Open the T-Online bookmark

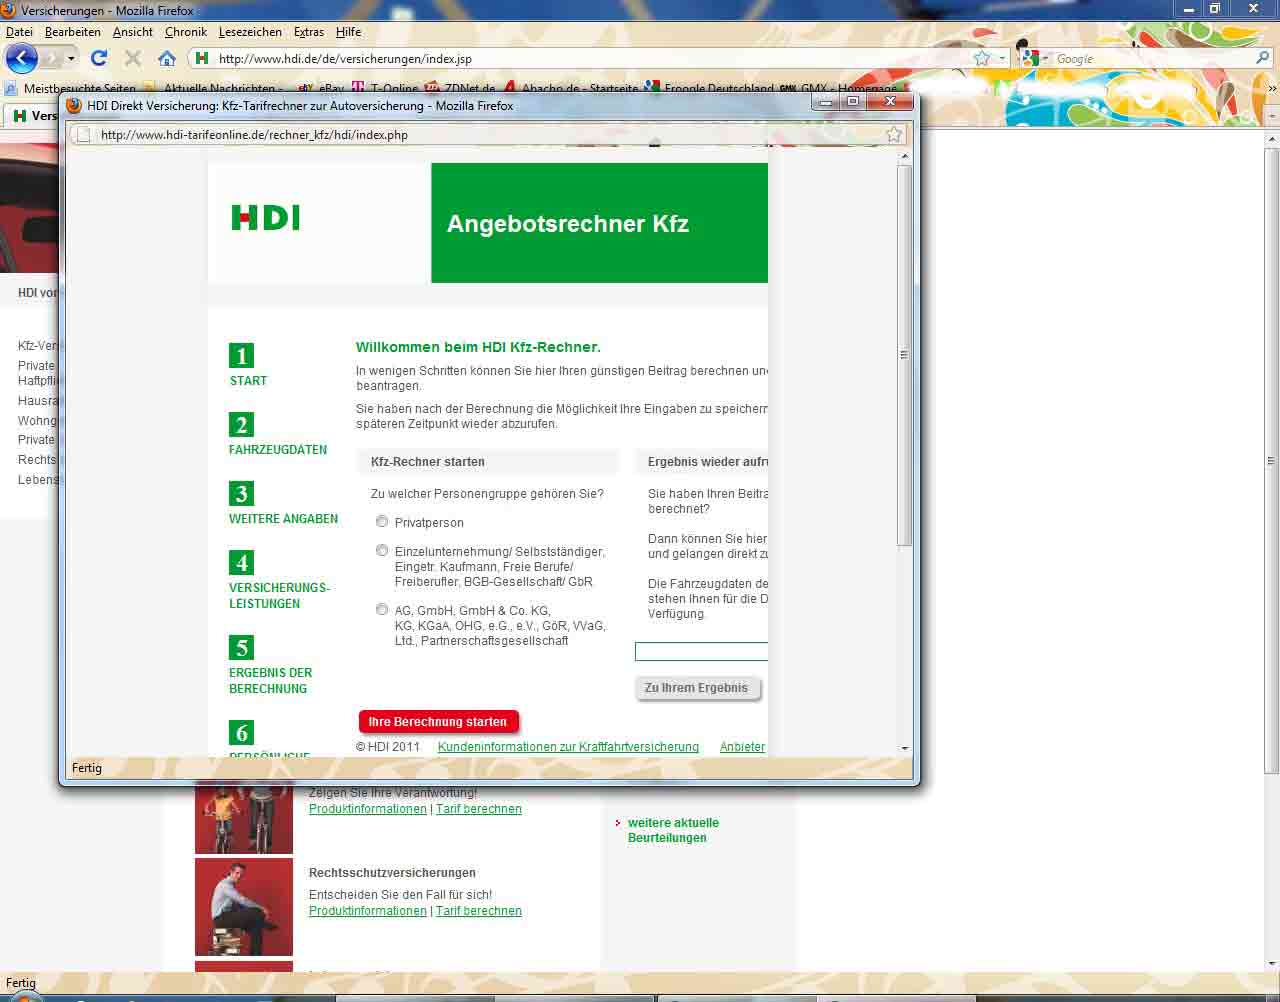point(386,88)
